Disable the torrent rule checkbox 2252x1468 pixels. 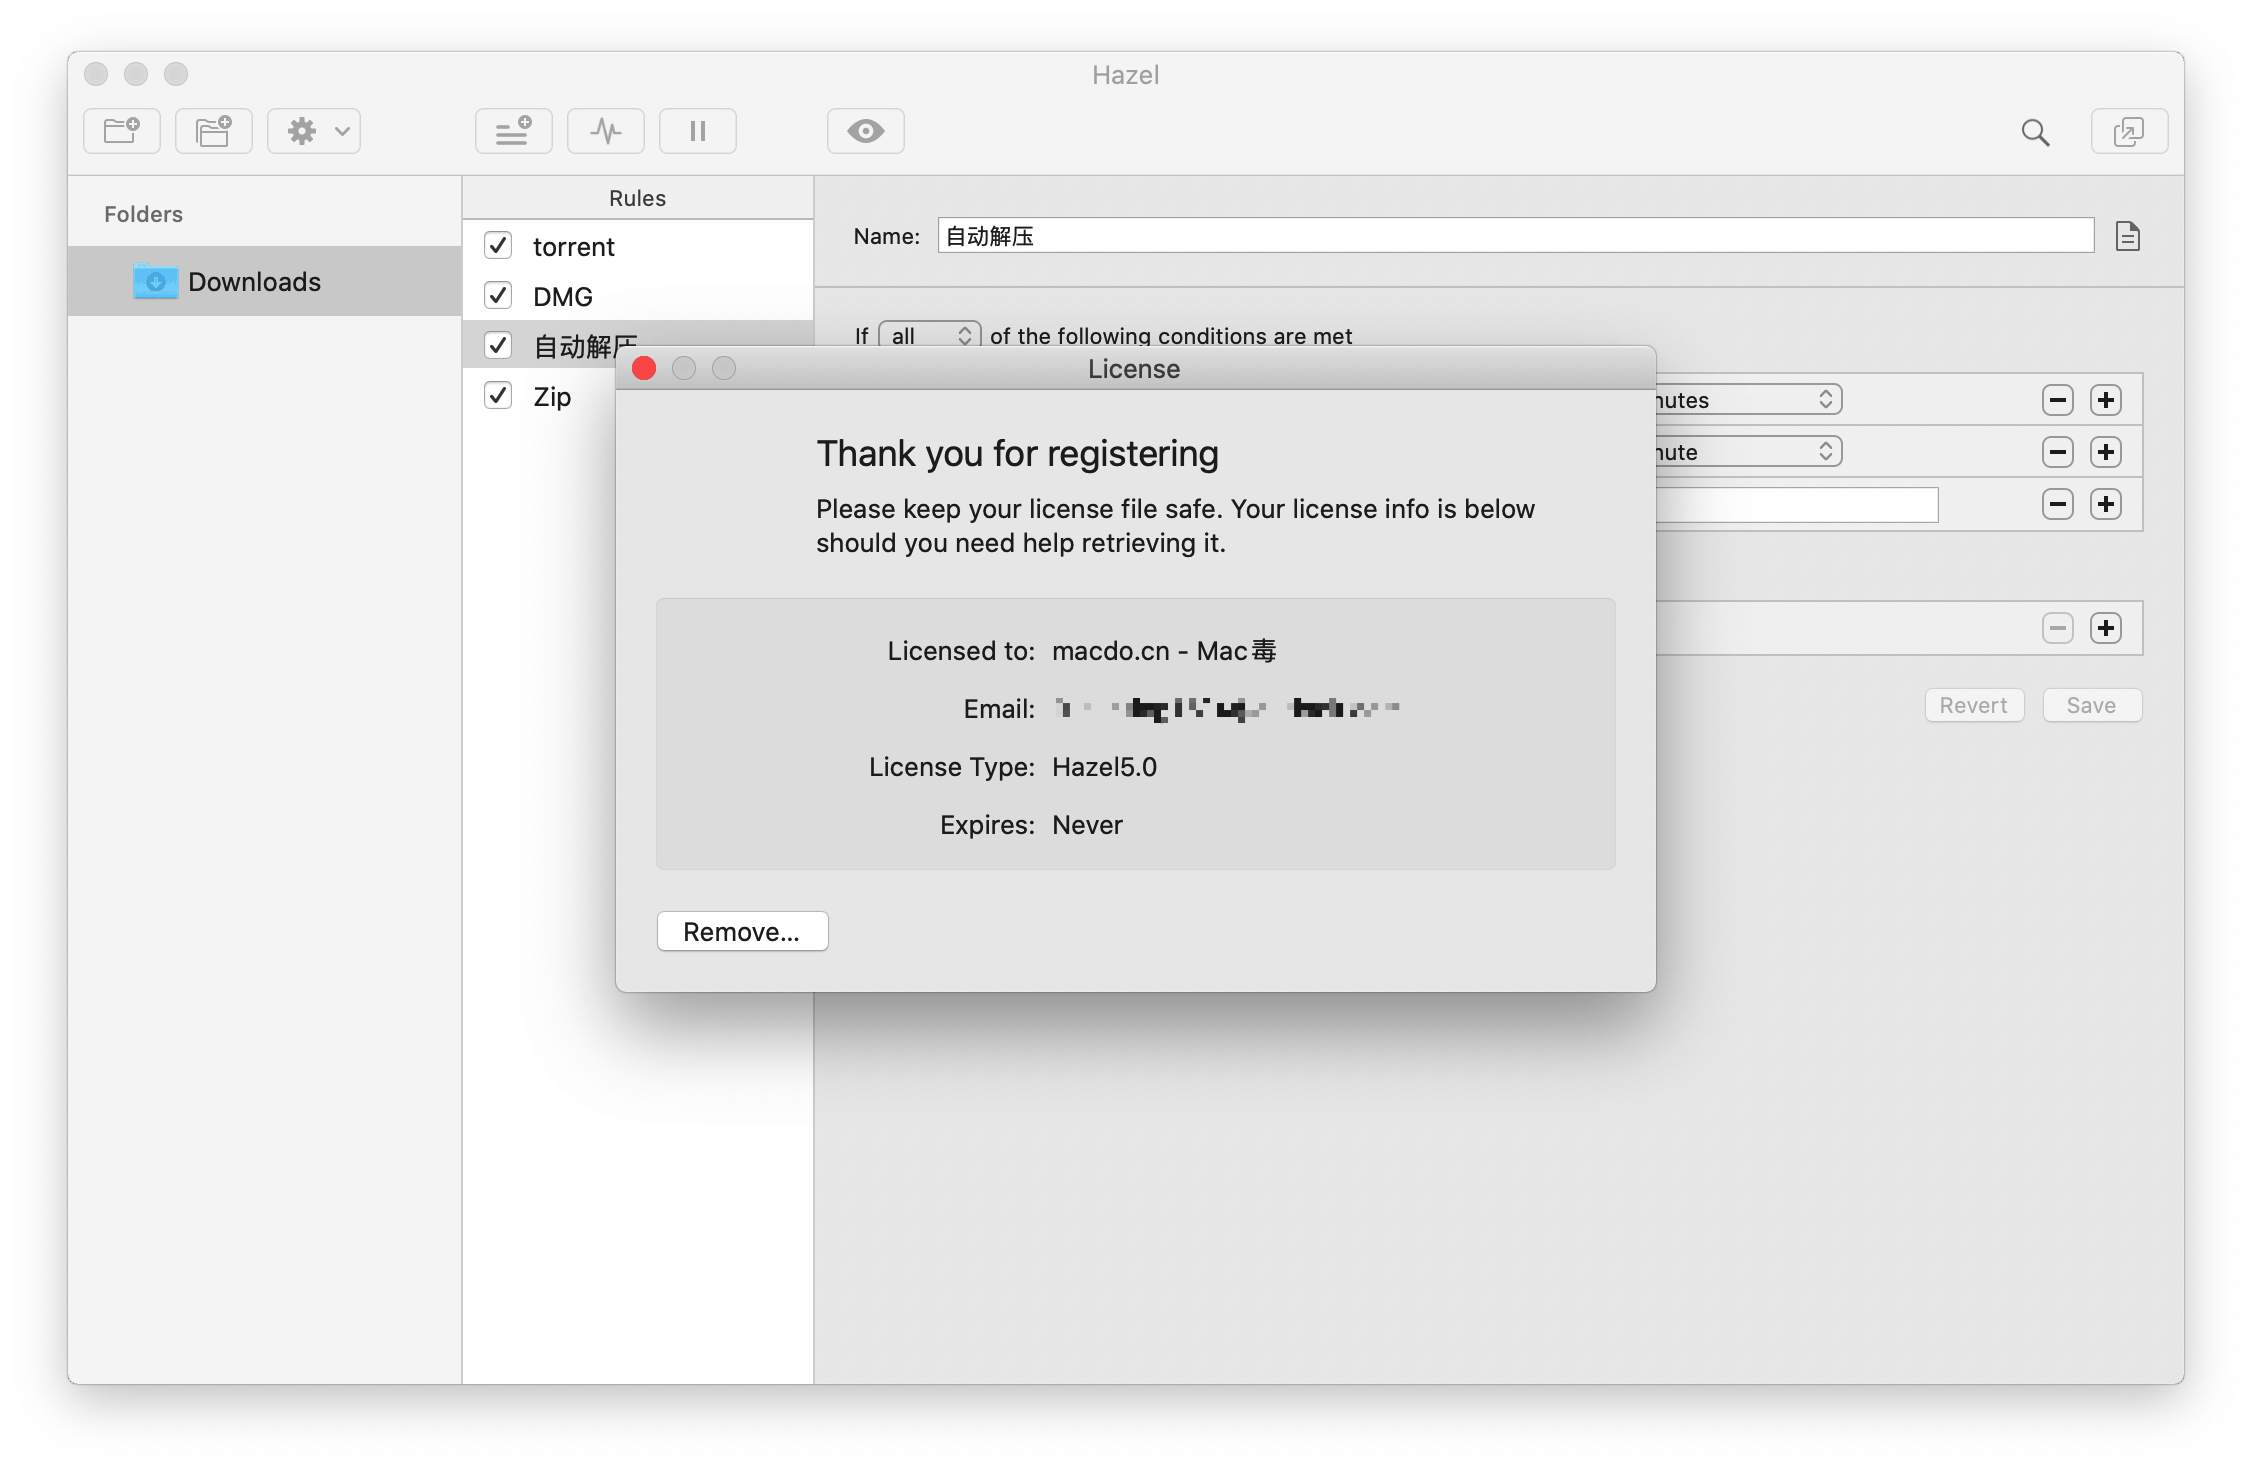497,245
